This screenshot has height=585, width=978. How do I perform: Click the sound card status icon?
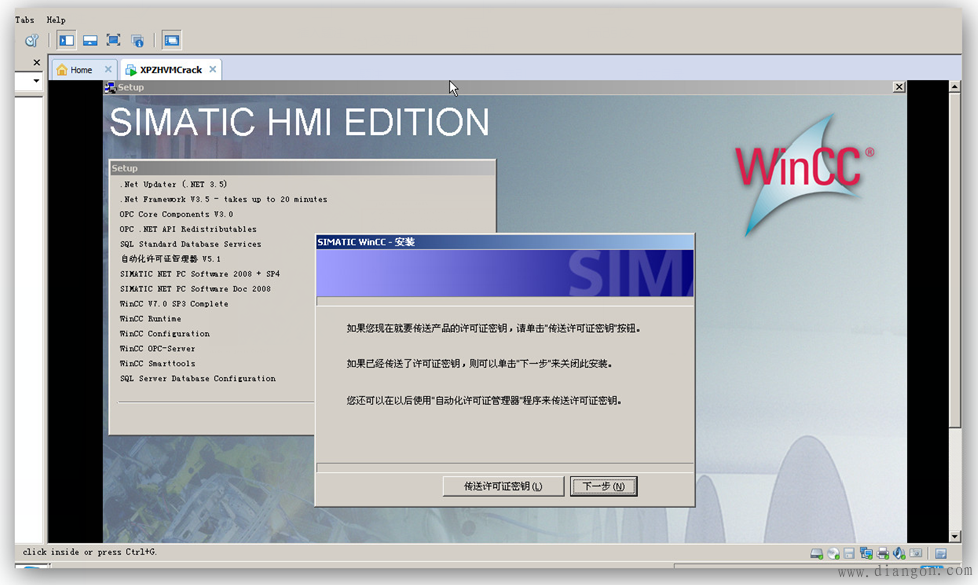[898, 553]
